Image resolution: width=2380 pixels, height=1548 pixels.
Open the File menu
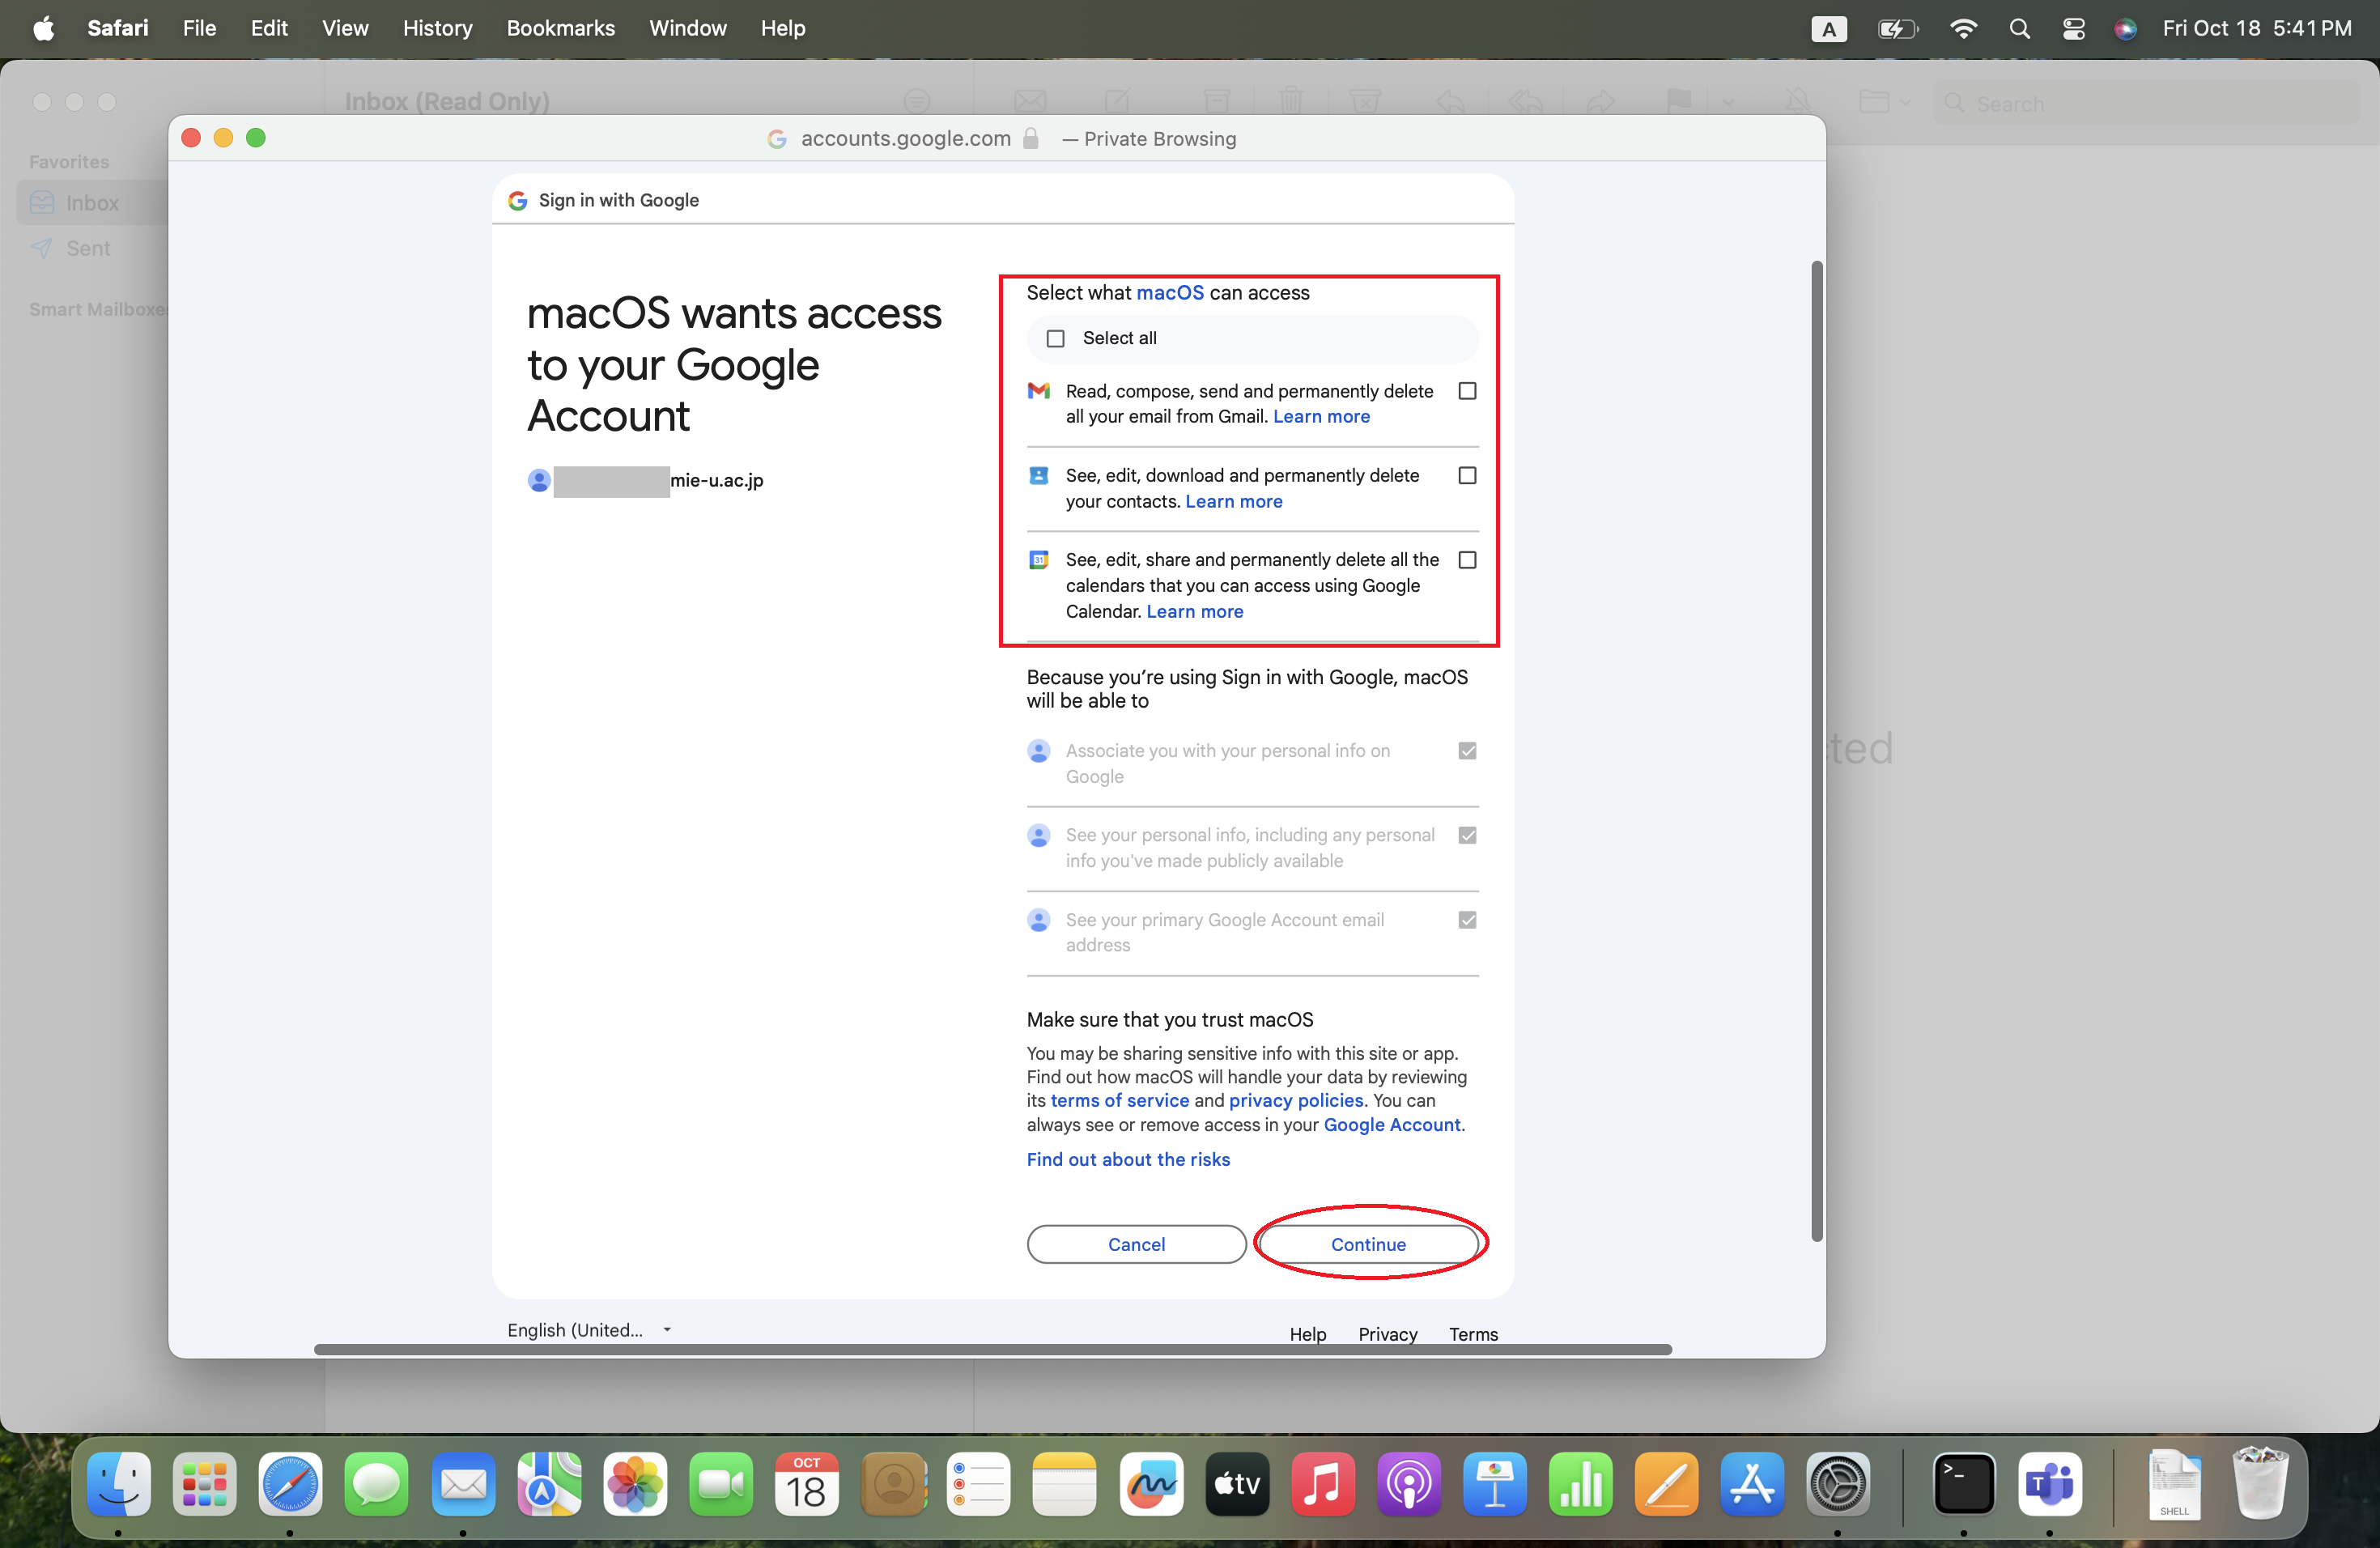199,28
